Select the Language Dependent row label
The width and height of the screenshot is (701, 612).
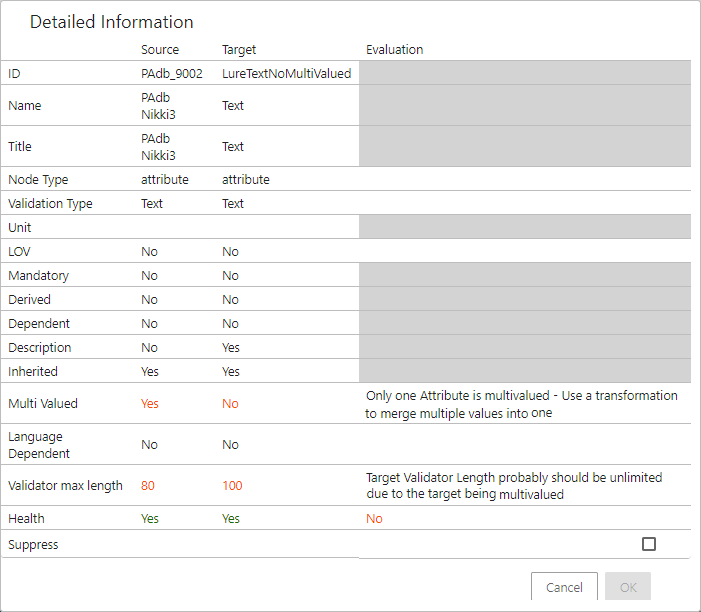coord(39,445)
